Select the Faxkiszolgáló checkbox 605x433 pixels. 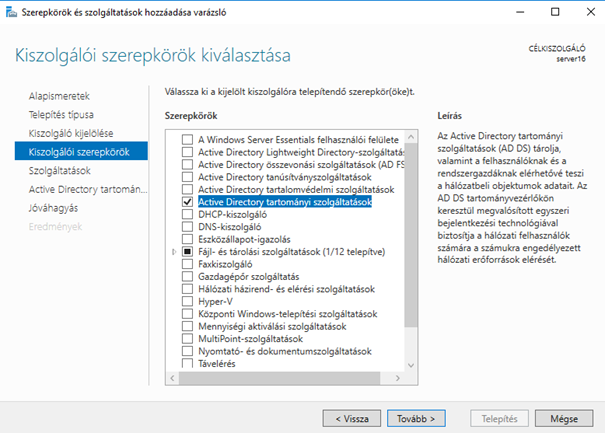coord(188,264)
